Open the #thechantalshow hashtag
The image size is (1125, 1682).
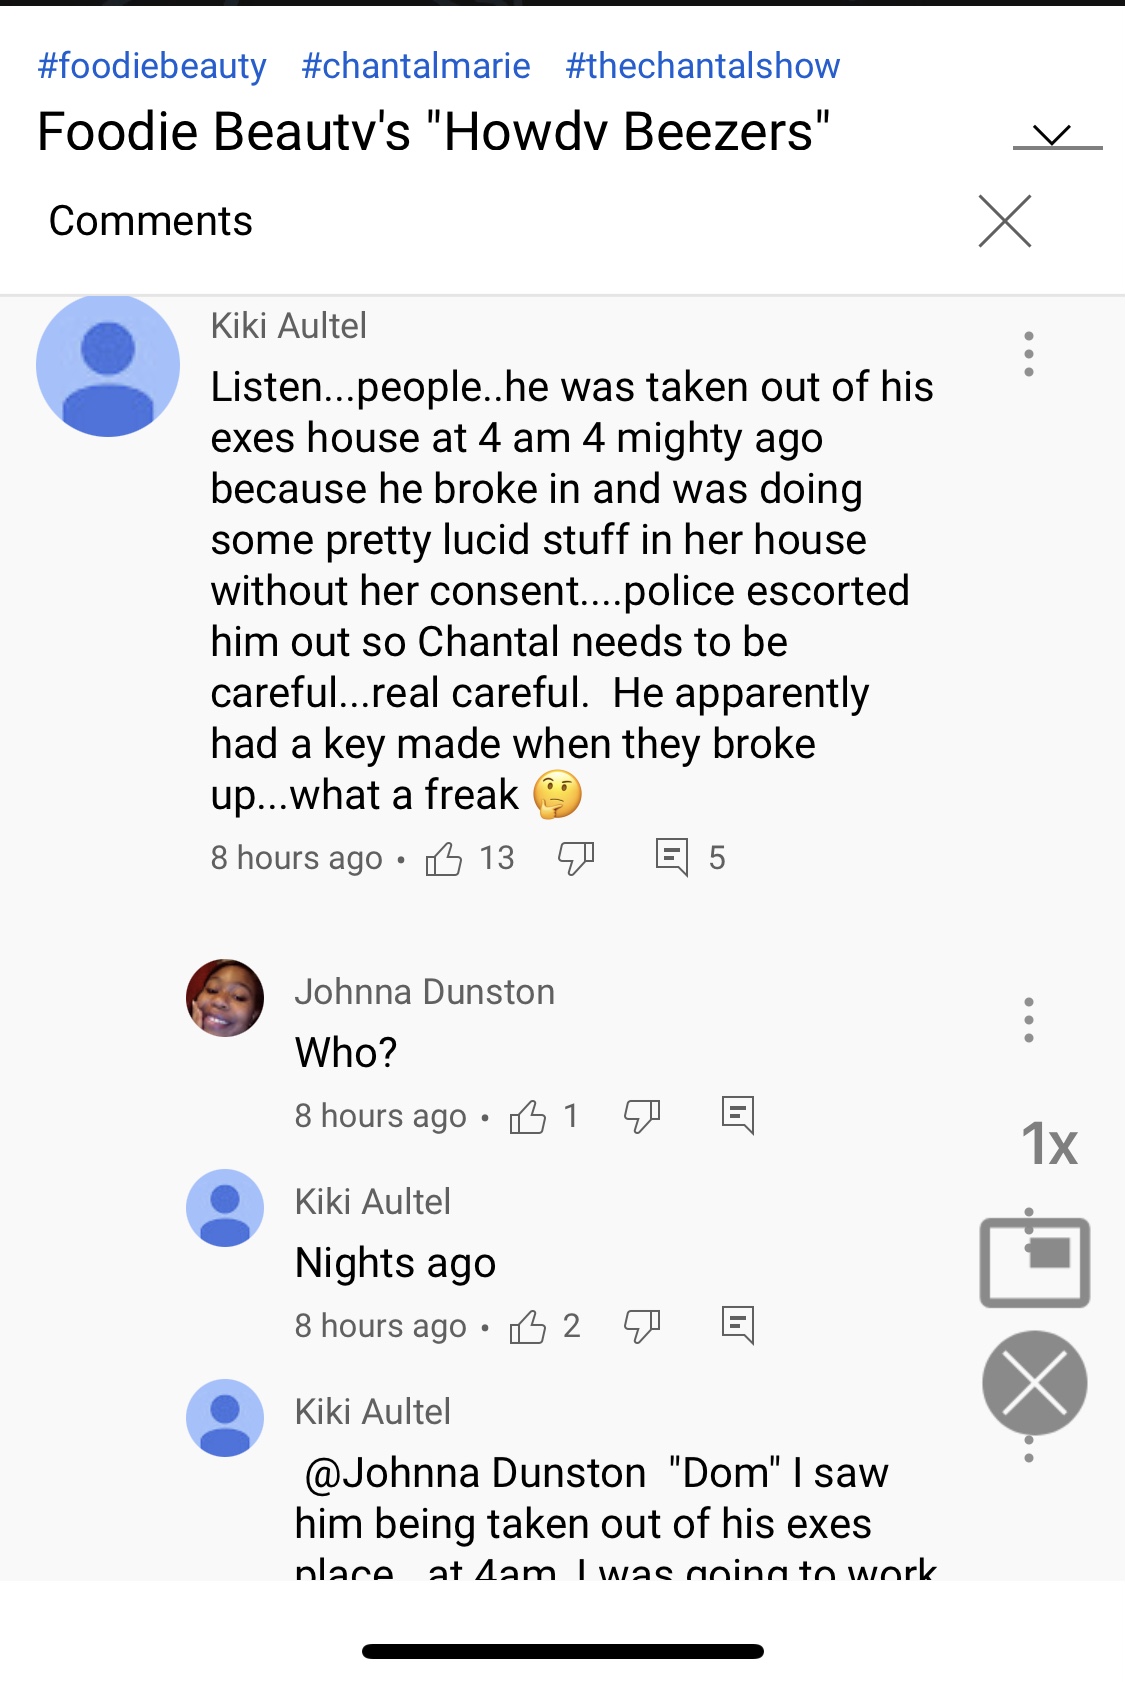click(702, 66)
